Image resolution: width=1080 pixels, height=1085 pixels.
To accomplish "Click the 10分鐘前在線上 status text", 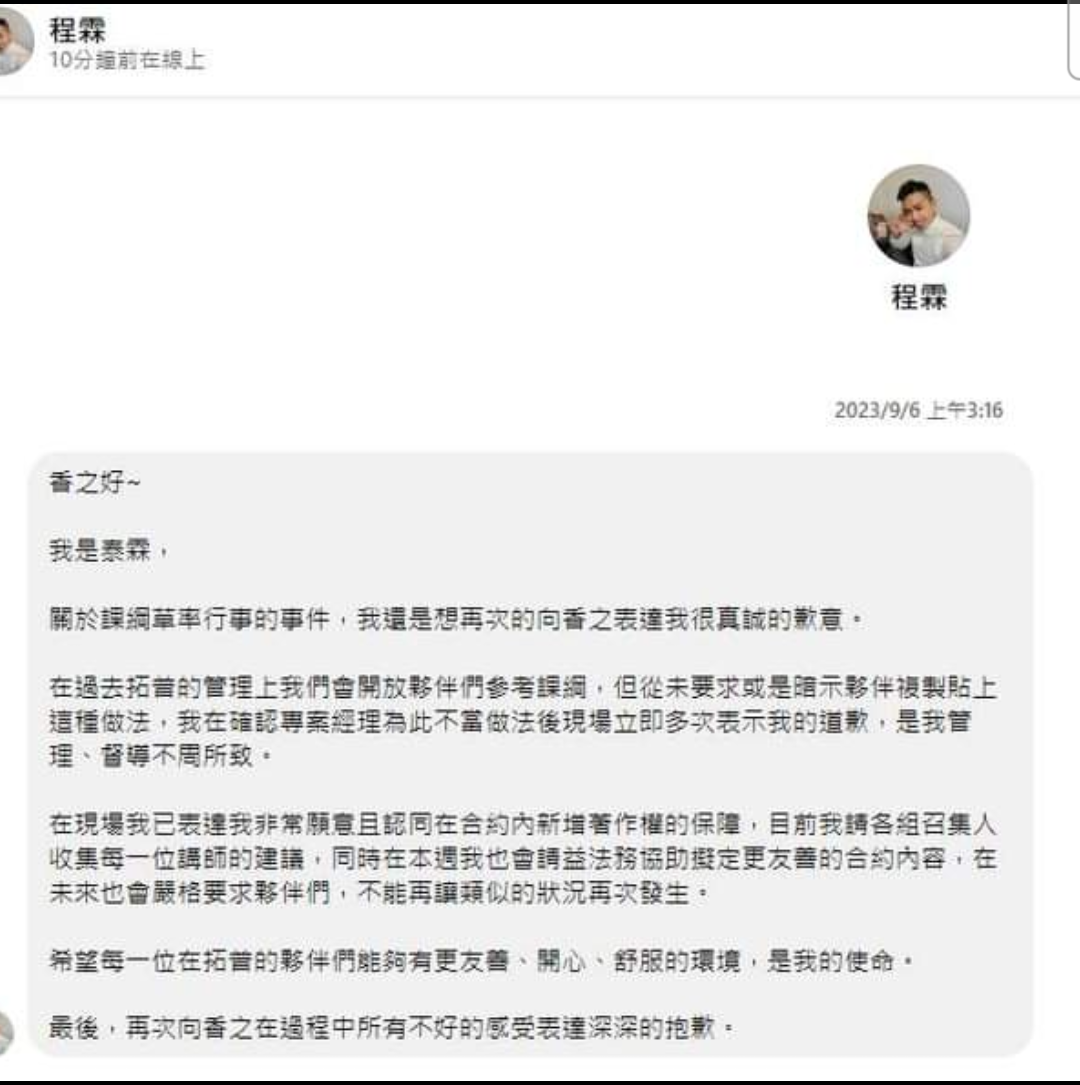I will 127,60.
